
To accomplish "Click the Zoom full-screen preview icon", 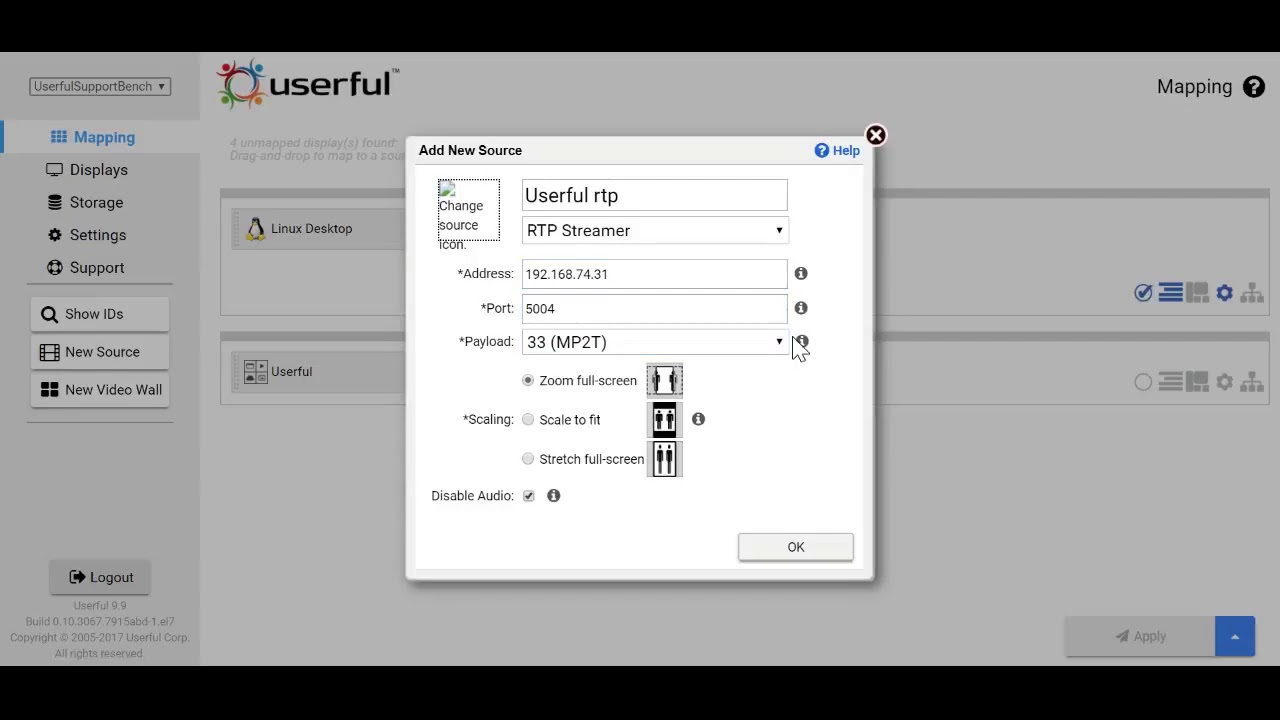I will [x=665, y=380].
